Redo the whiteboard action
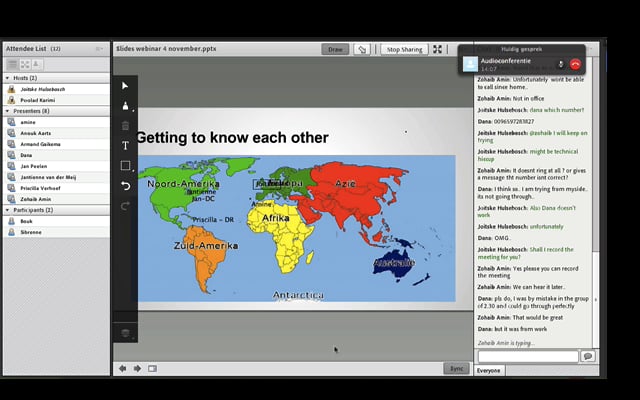640x400 pixels. [125, 206]
